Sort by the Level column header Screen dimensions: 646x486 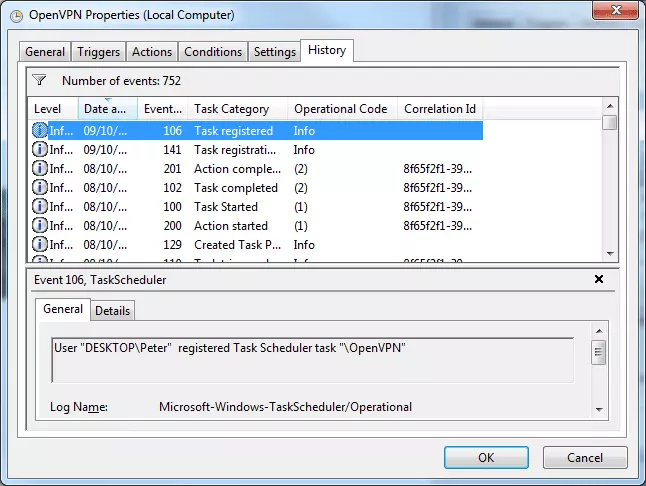tap(53, 109)
